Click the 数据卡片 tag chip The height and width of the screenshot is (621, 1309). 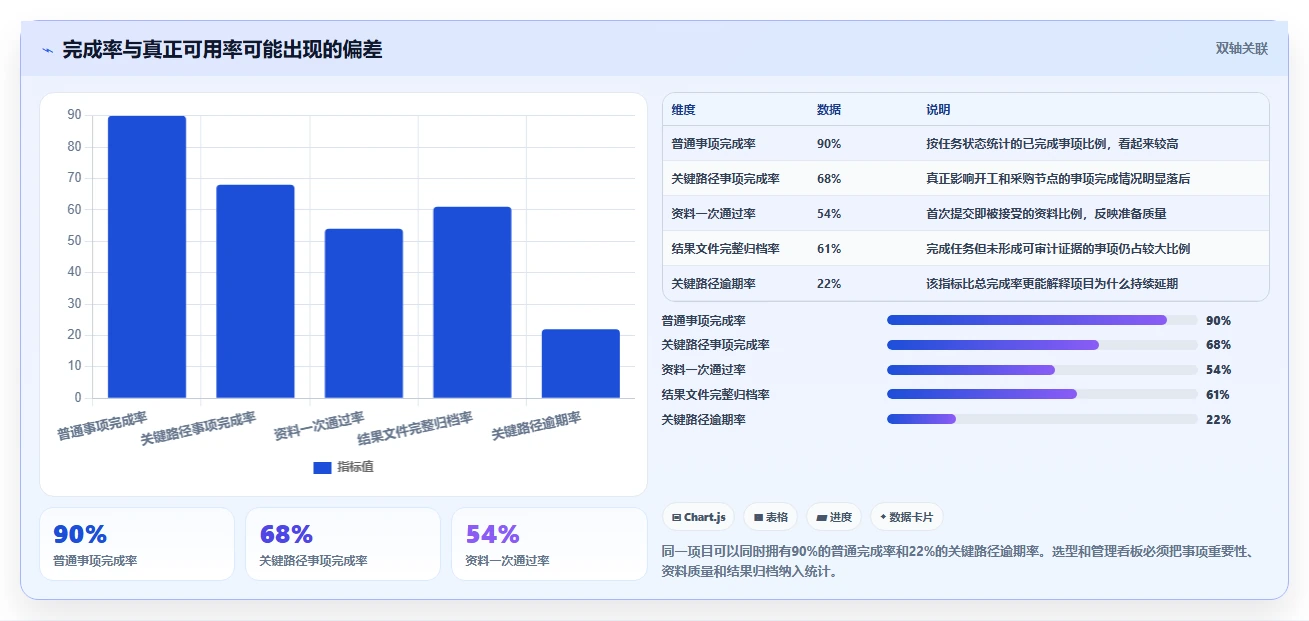pos(906,517)
